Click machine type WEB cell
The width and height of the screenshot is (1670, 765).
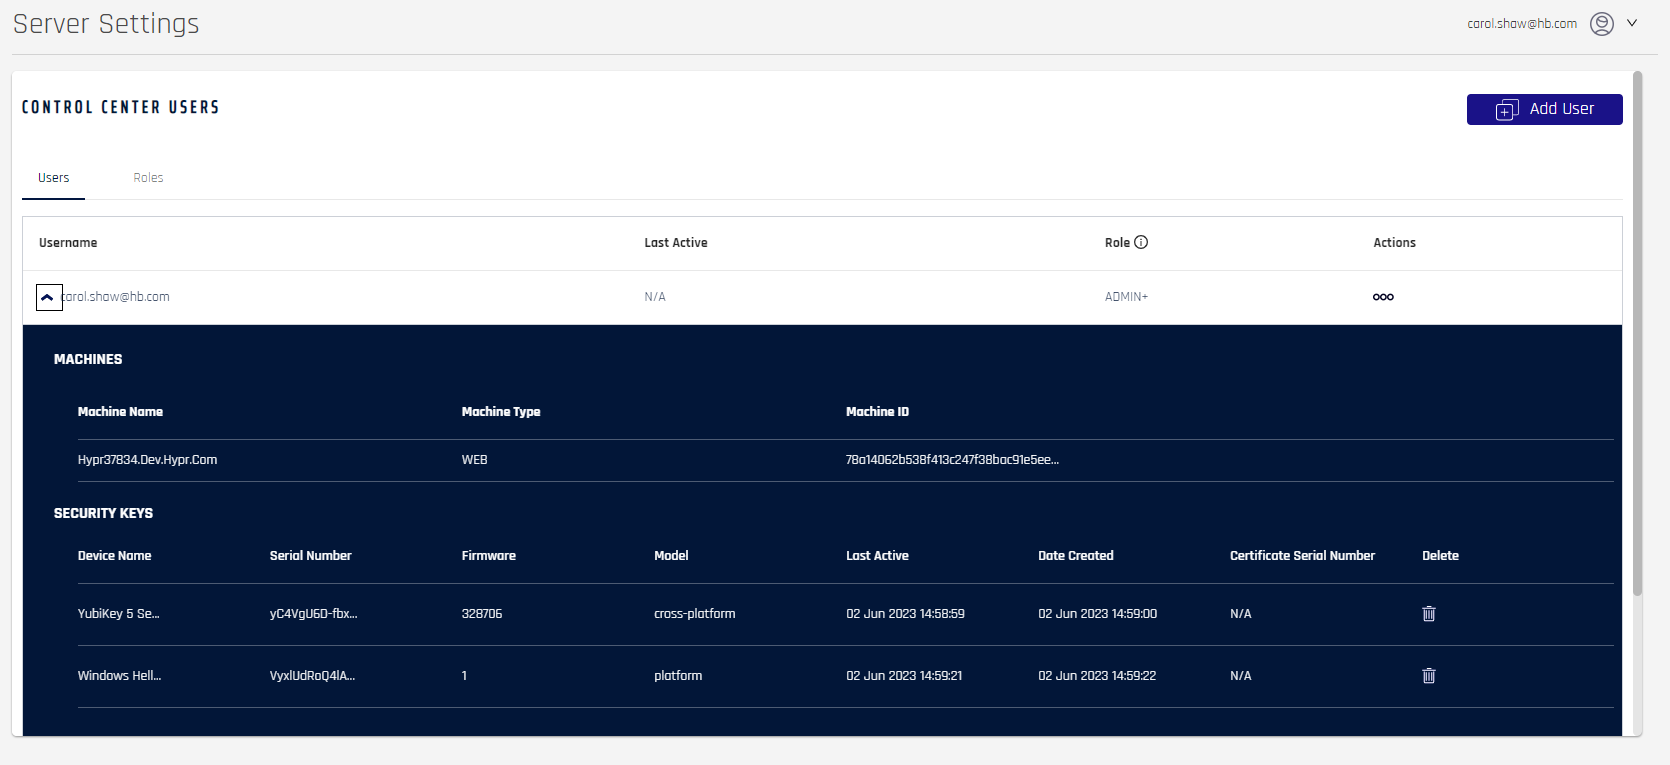[x=475, y=460]
